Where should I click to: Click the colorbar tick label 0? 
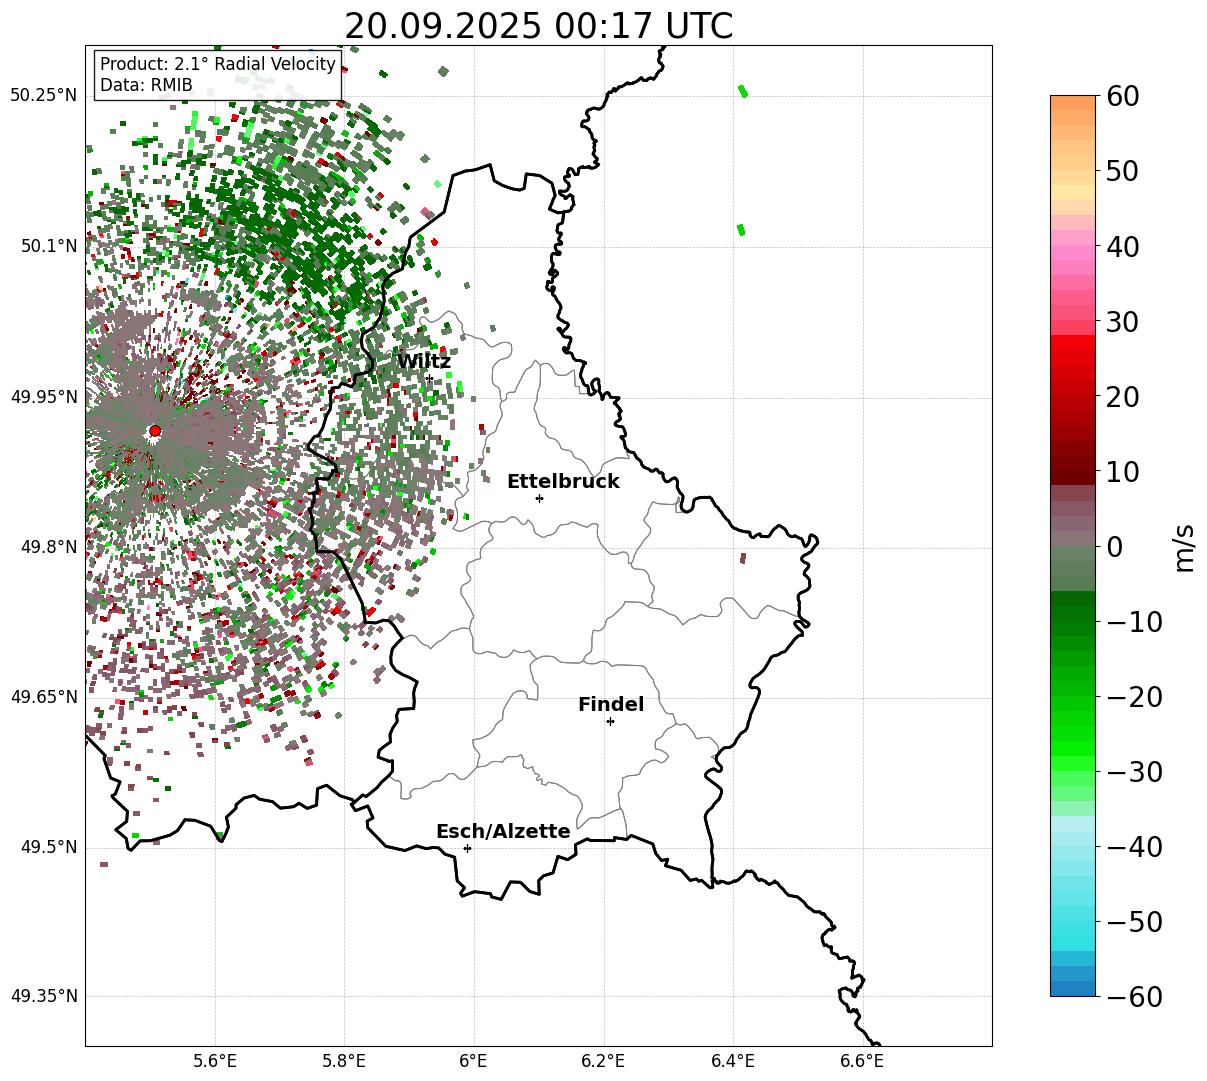pyautogui.click(x=1116, y=546)
